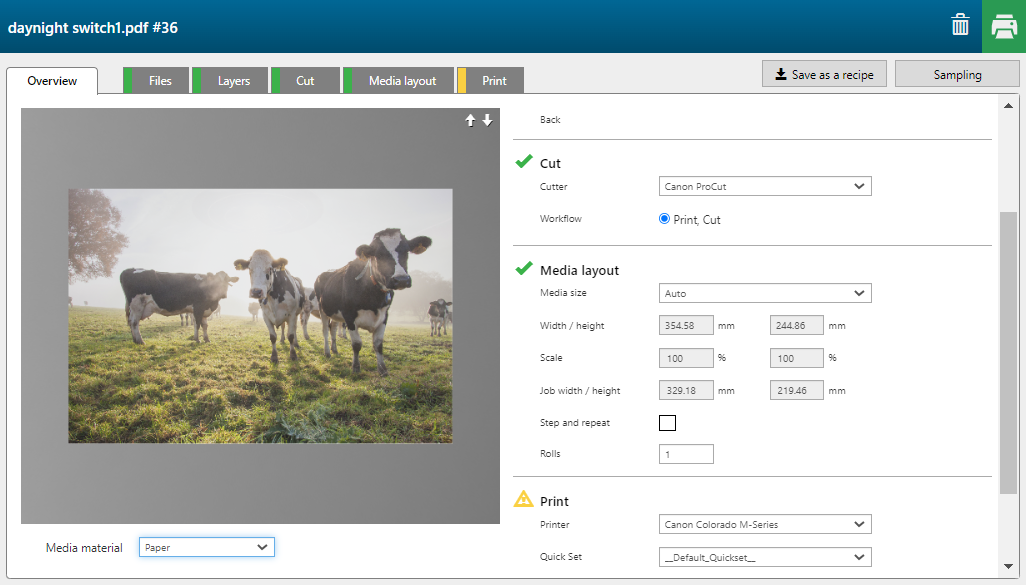Click the Rolls input field
The image size is (1026, 585).
686,454
